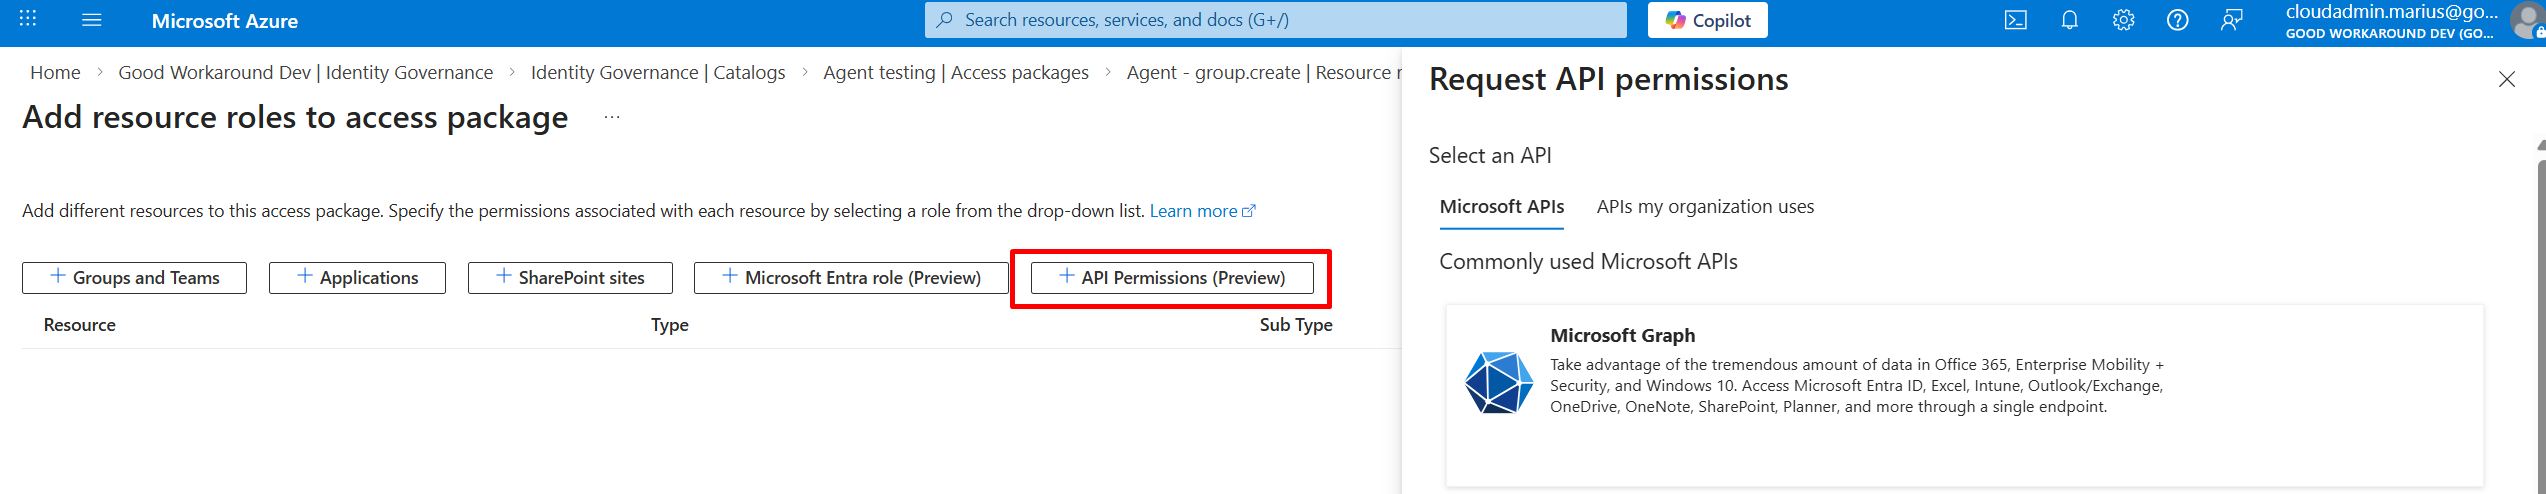The width and height of the screenshot is (2546, 494).
Task: Add Groups and Teams resource
Action: pos(134,278)
